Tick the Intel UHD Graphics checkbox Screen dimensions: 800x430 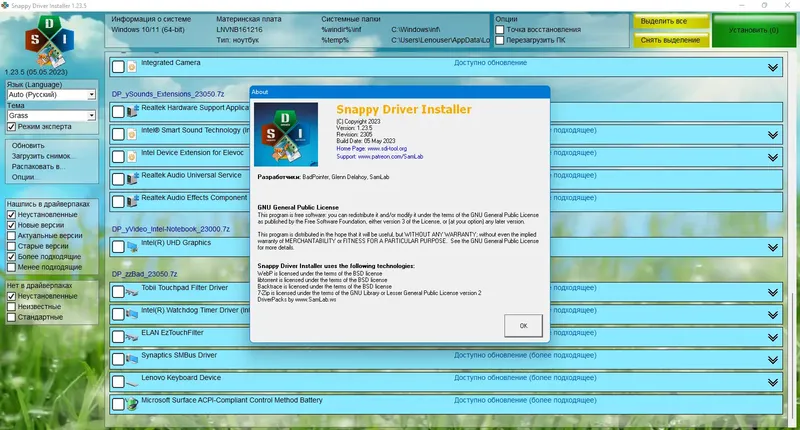[x=118, y=247]
